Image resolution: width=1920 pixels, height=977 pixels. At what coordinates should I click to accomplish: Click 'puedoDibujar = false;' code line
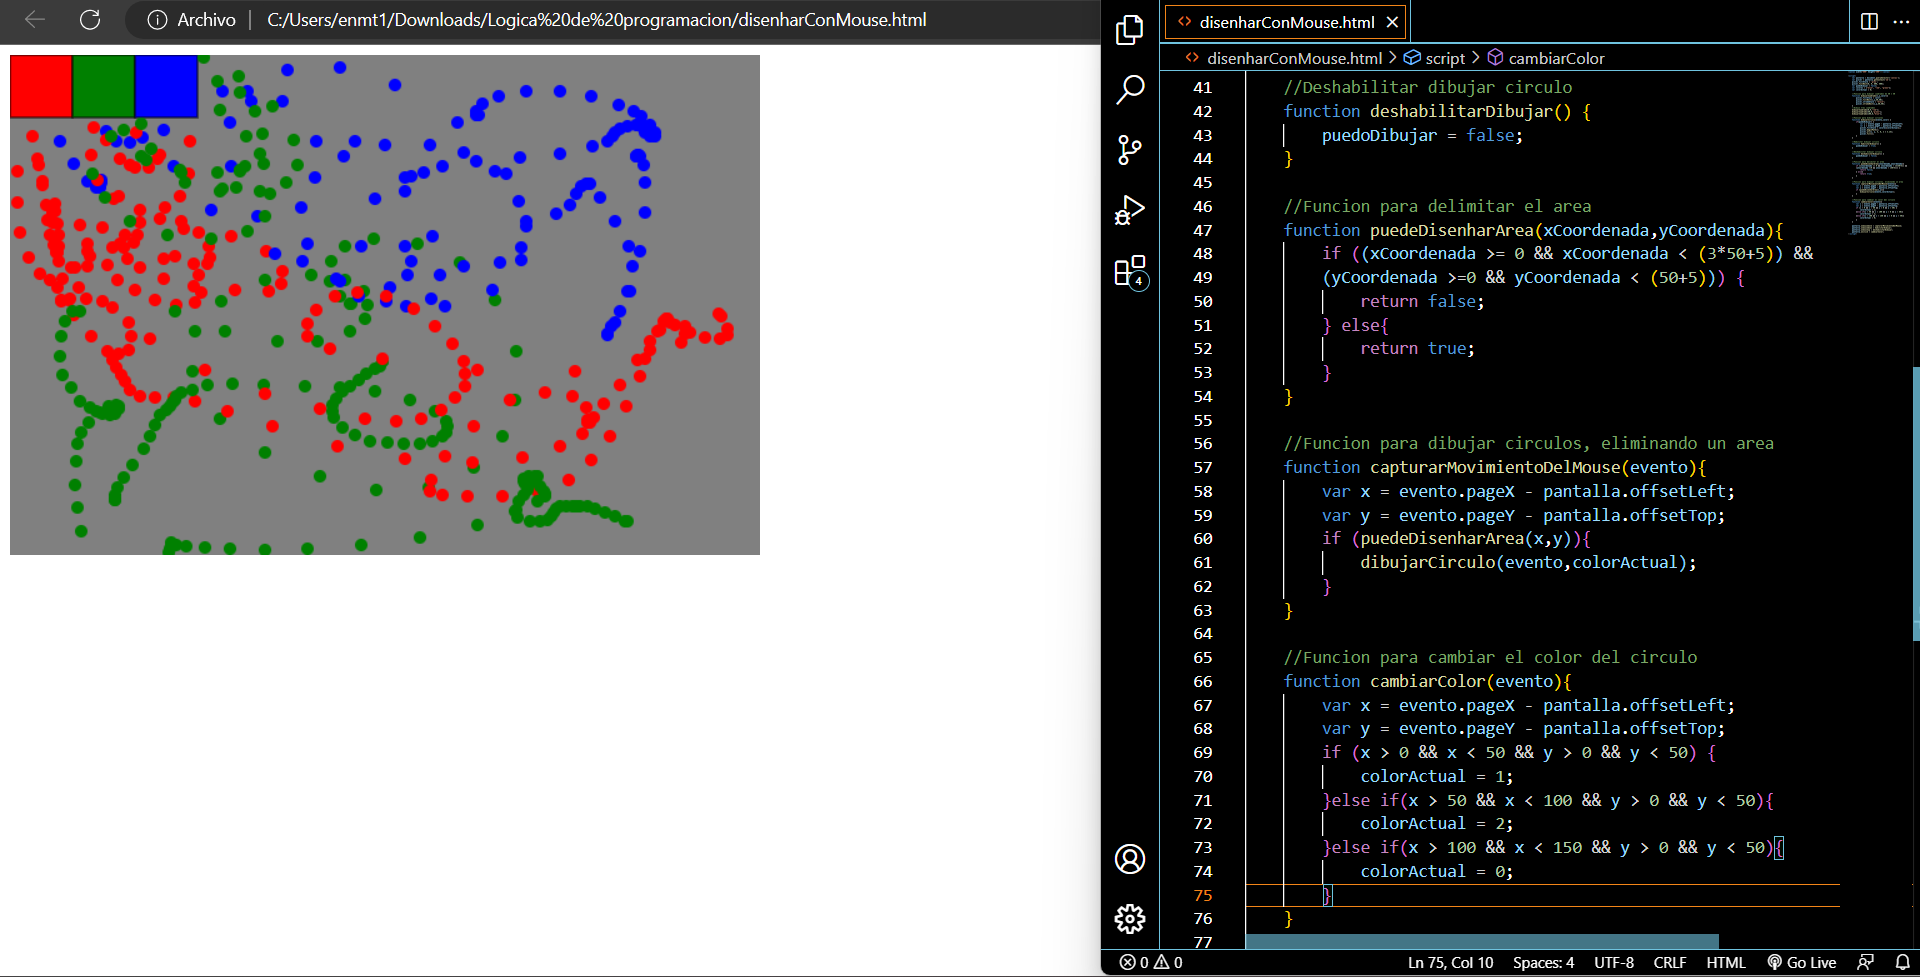click(1422, 135)
